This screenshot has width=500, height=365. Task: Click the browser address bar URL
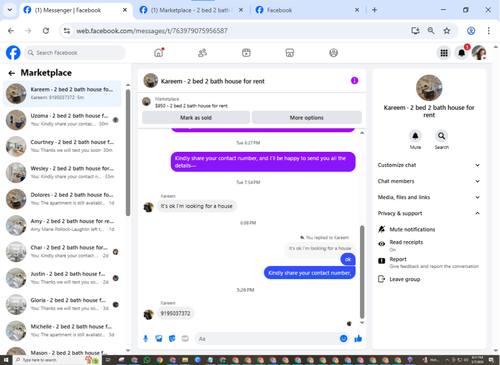click(x=152, y=31)
